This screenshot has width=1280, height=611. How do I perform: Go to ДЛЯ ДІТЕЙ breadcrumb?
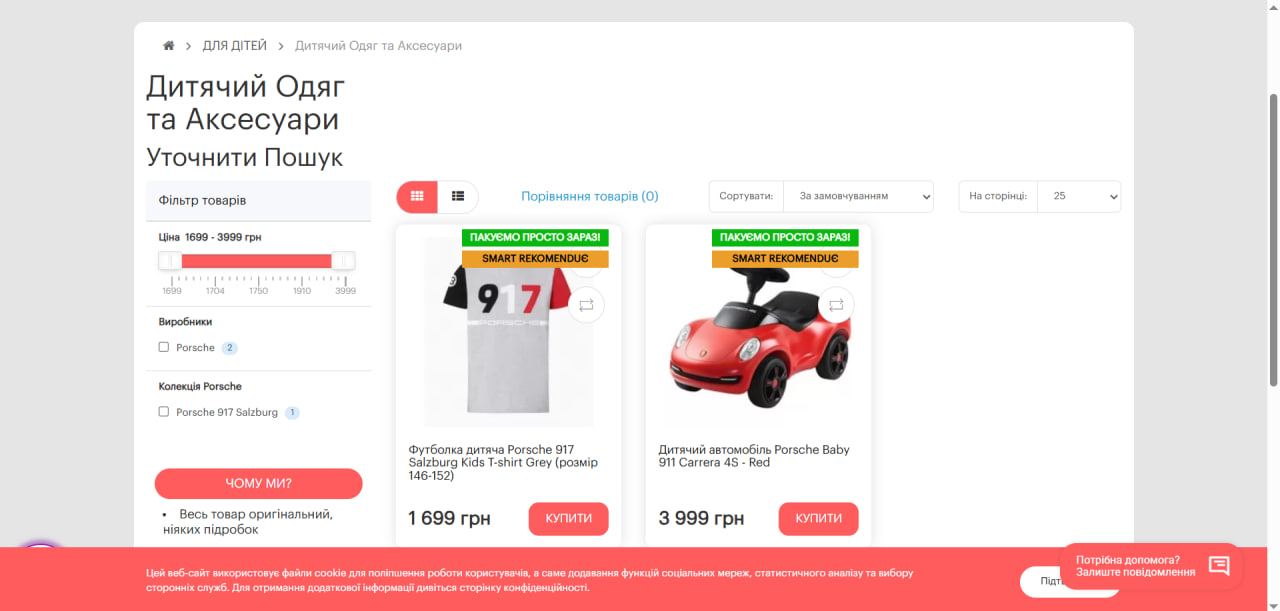235,46
